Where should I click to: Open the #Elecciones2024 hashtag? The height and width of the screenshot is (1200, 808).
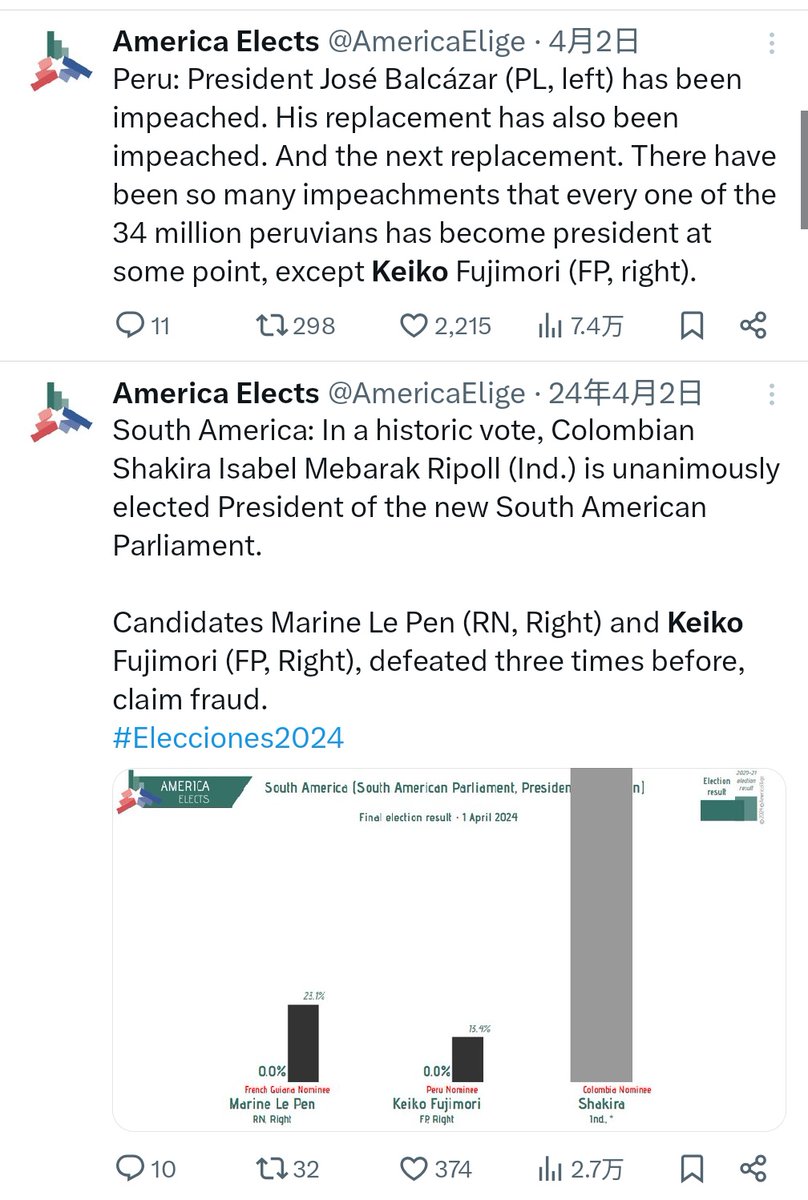pyautogui.click(x=228, y=738)
